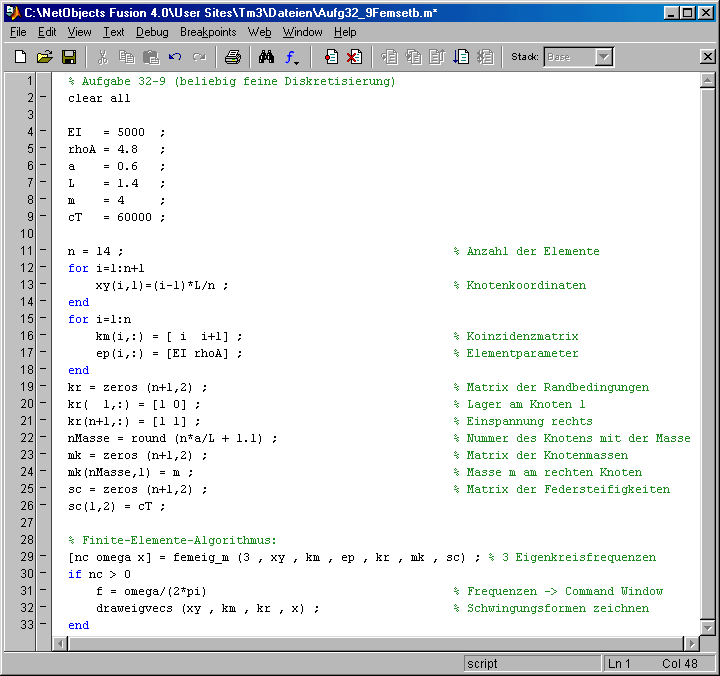720x676 pixels.
Task: Click the vertical scrollbar down arrow
Action: [708, 627]
